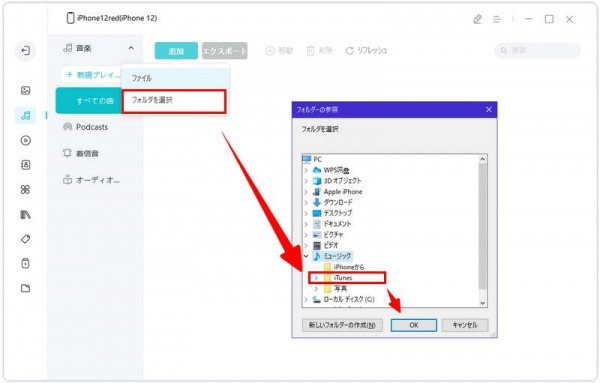The height and width of the screenshot is (383, 600).
Task: Open the Photos section in the sidebar
Action: point(26,90)
